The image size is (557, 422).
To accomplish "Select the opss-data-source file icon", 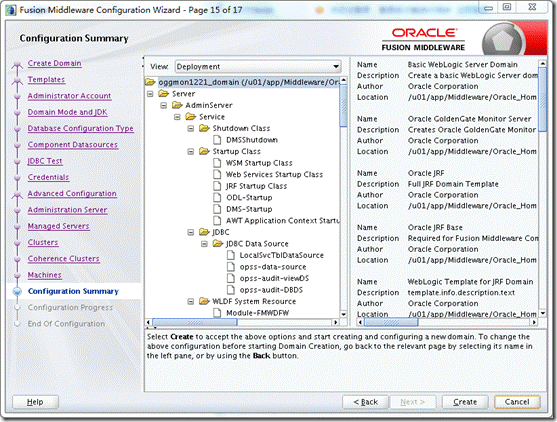I will pyautogui.click(x=231, y=267).
